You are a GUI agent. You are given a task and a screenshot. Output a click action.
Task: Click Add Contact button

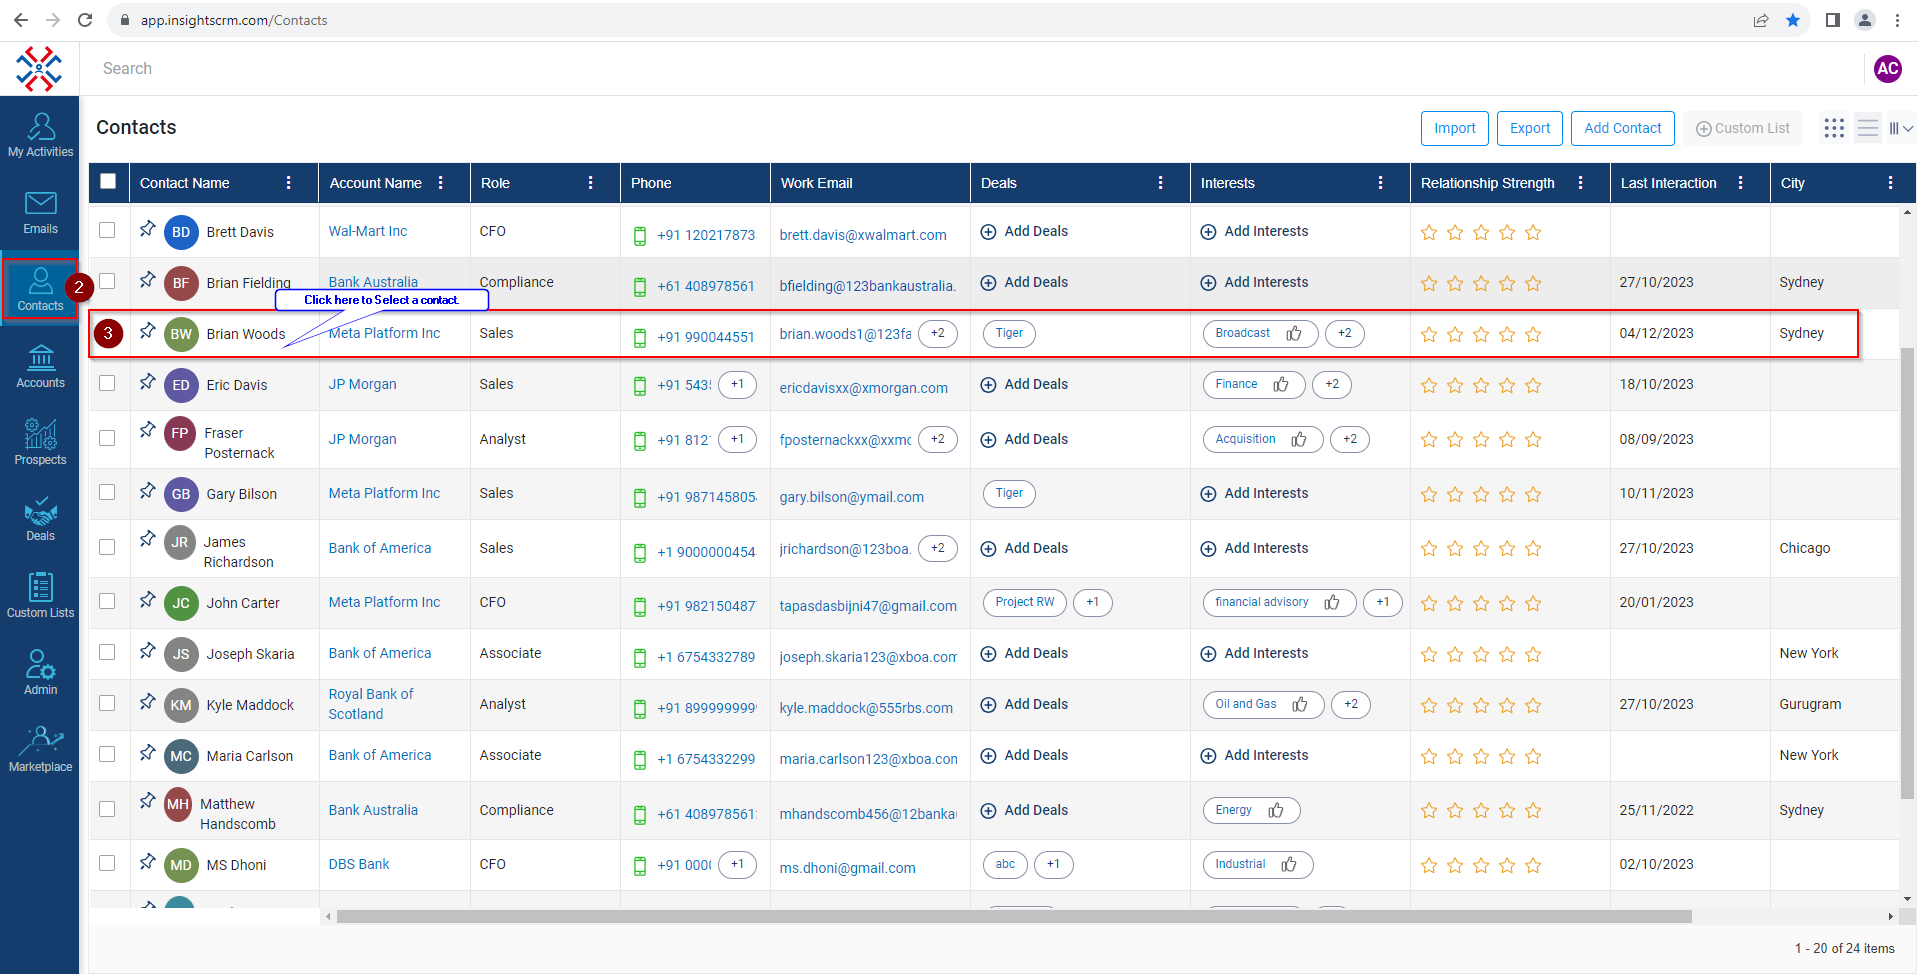[x=1623, y=128]
